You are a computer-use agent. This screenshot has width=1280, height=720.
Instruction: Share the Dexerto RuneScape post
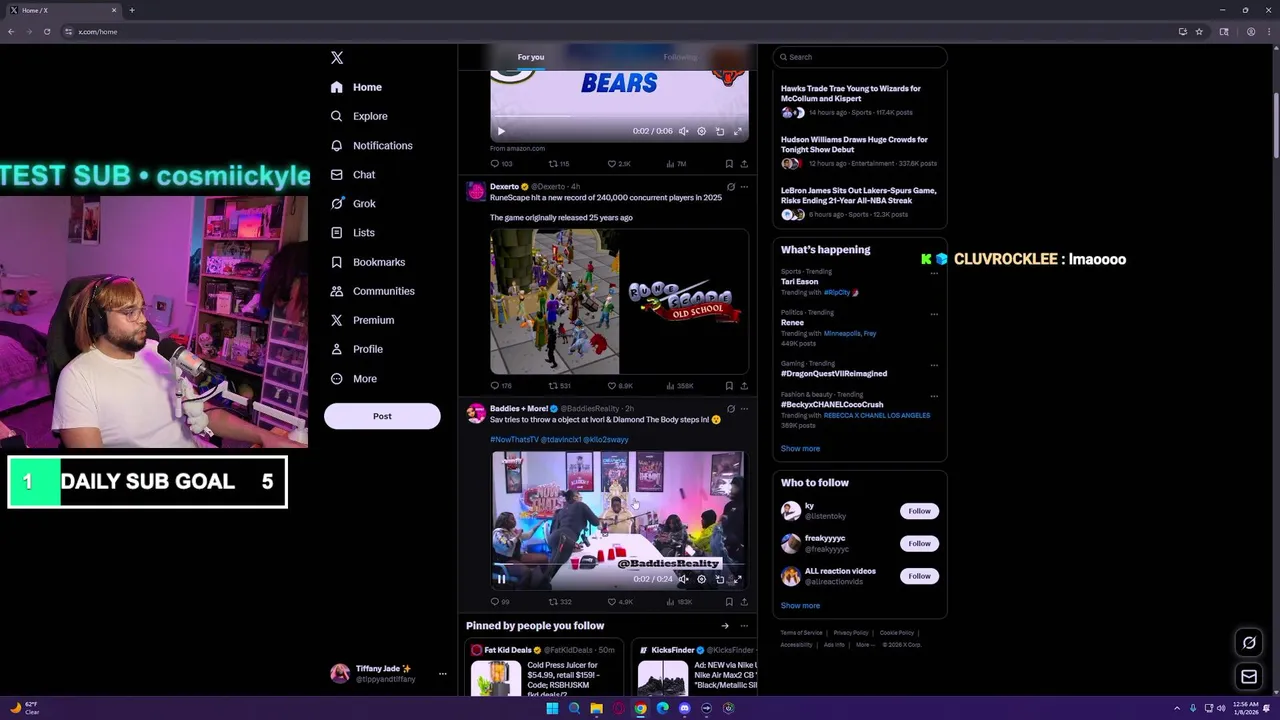coord(743,386)
